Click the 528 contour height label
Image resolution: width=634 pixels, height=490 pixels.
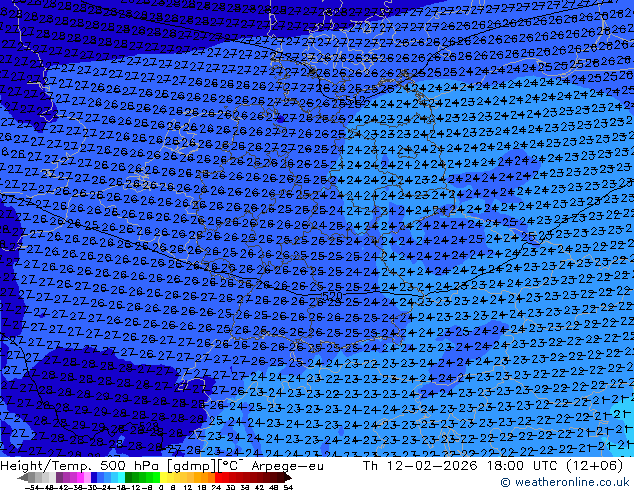tap(148, 426)
